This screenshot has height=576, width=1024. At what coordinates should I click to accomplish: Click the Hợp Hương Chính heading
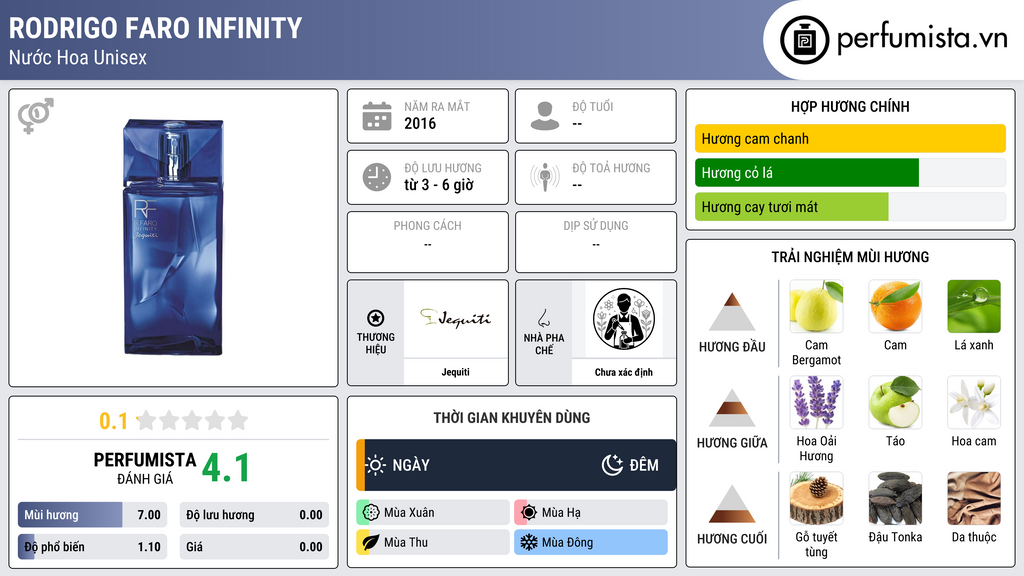pyautogui.click(x=850, y=106)
